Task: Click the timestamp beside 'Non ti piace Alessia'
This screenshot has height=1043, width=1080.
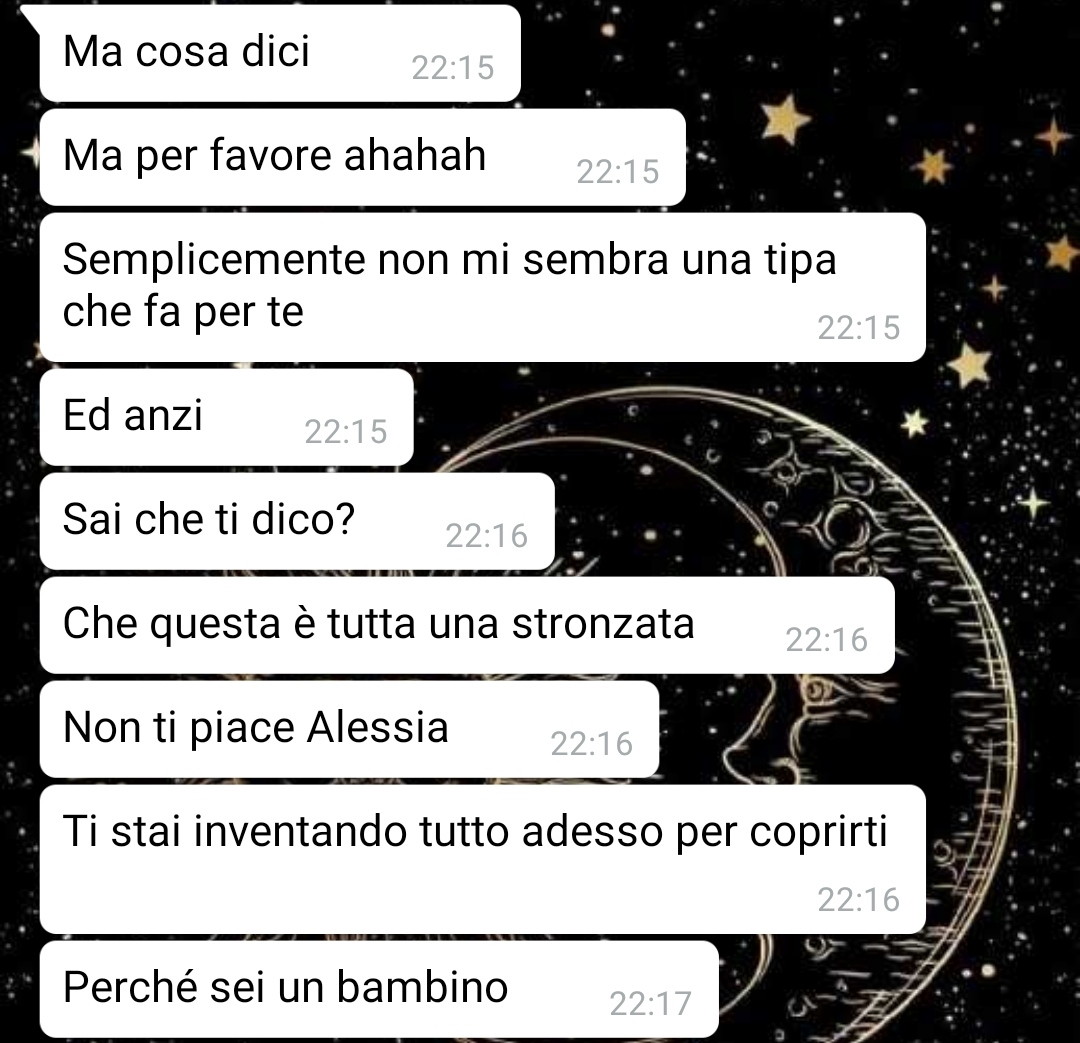Action: point(591,744)
